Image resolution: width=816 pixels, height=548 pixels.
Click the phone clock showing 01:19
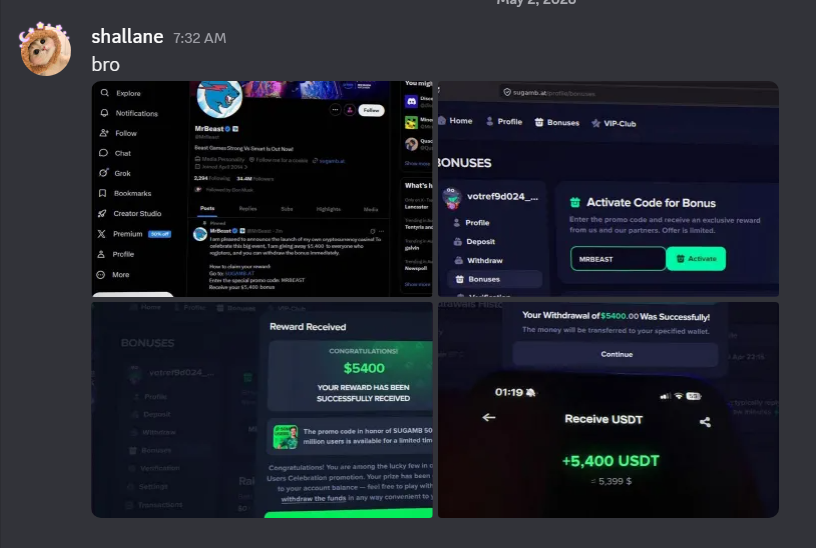pos(508,392)
